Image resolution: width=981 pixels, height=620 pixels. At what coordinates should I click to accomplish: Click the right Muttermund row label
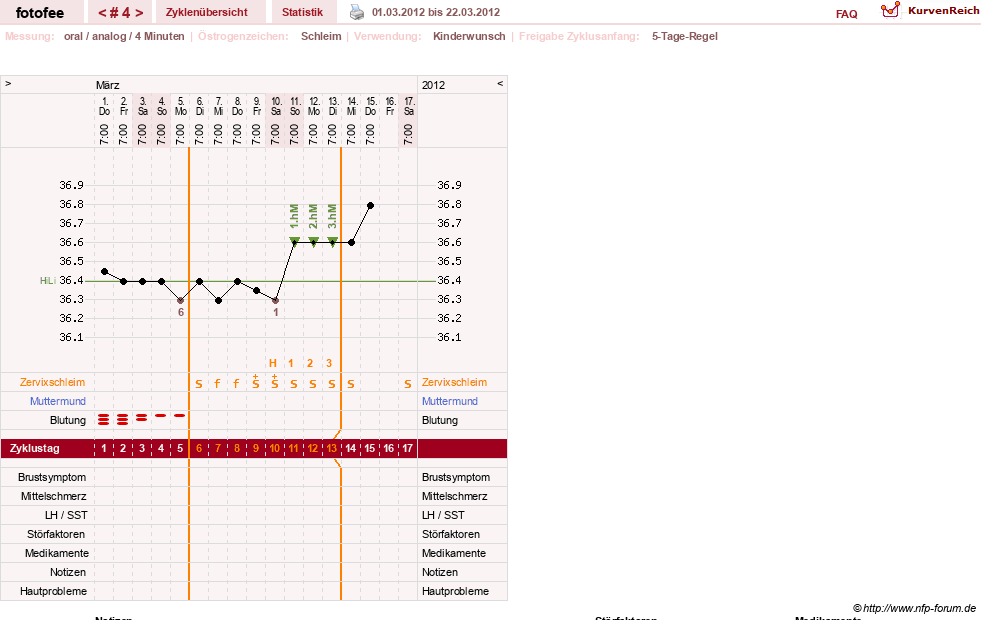pos(450,401)
